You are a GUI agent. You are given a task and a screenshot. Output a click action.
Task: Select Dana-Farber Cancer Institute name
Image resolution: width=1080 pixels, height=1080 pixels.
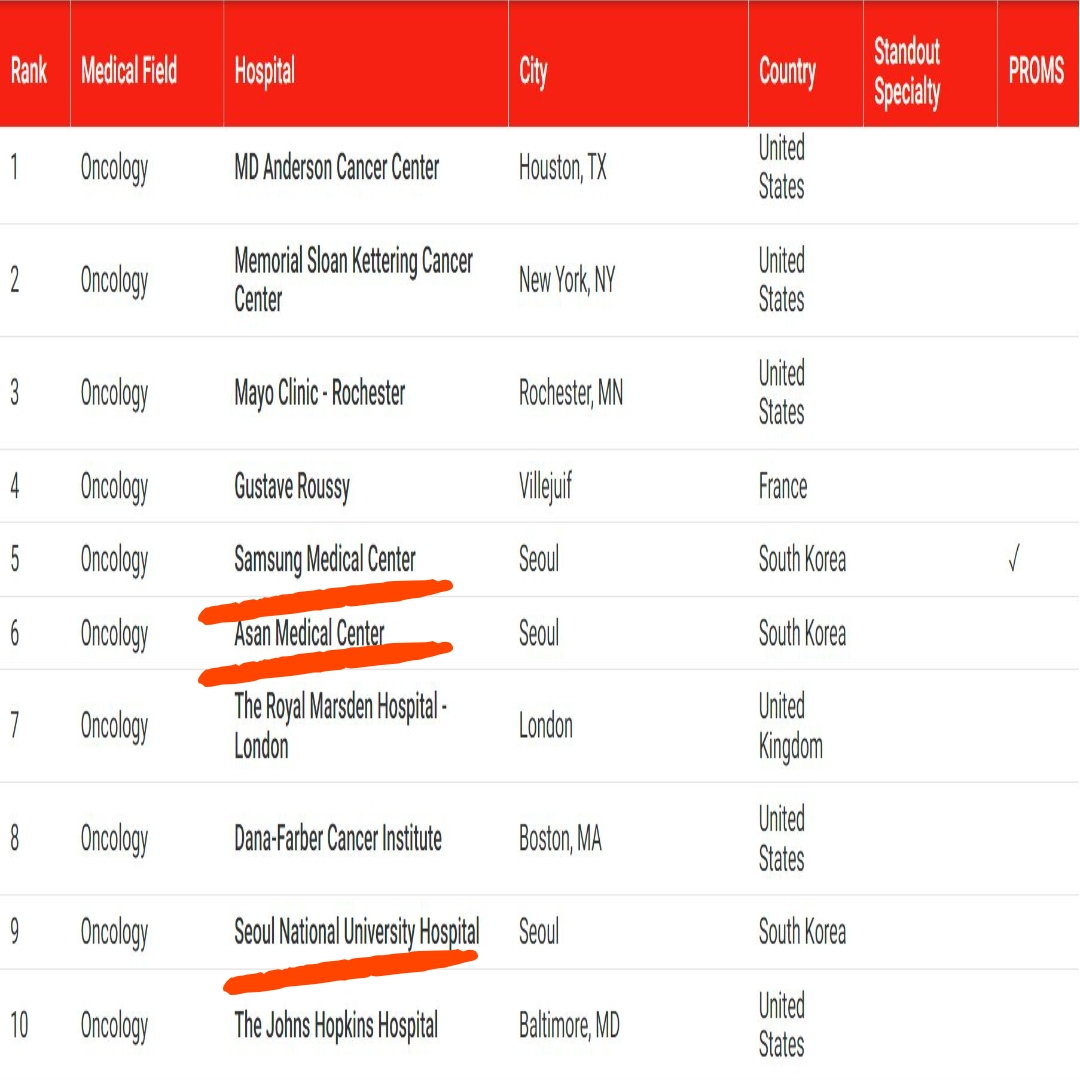pyautogui.click(x=338, y=839)
